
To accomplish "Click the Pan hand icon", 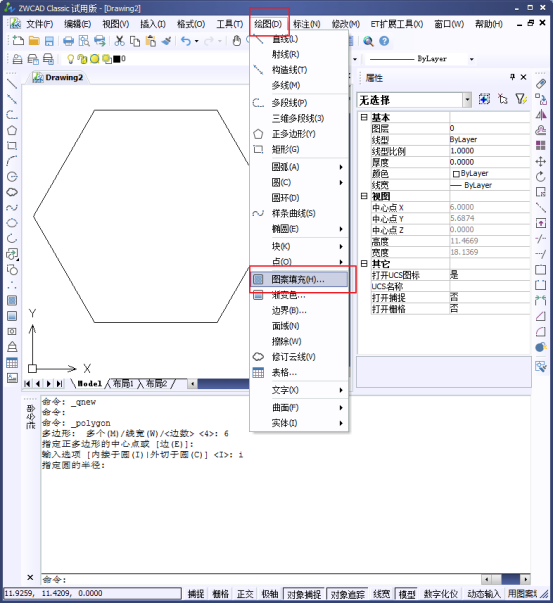I will (x=237, y=41).
